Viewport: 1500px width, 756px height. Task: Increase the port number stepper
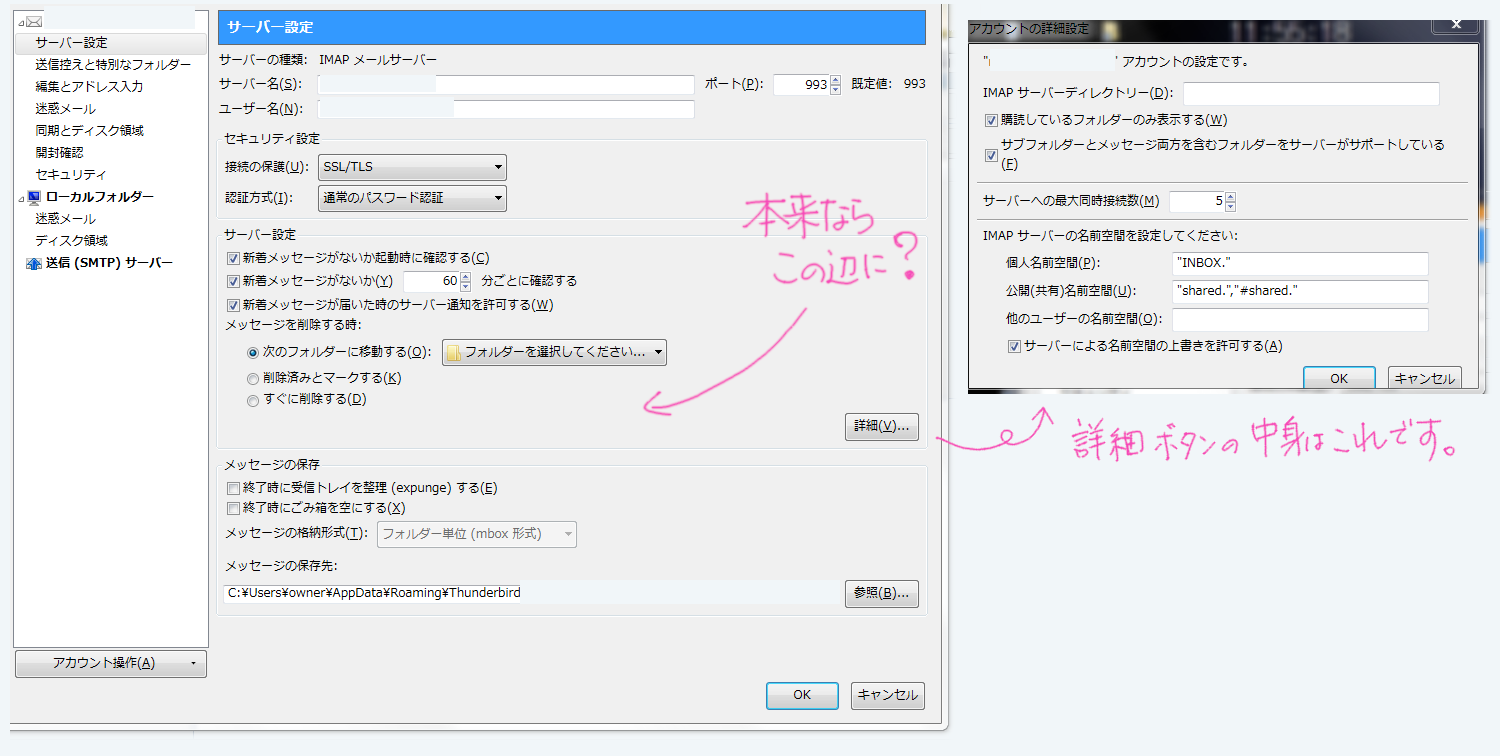coord(836,80)
